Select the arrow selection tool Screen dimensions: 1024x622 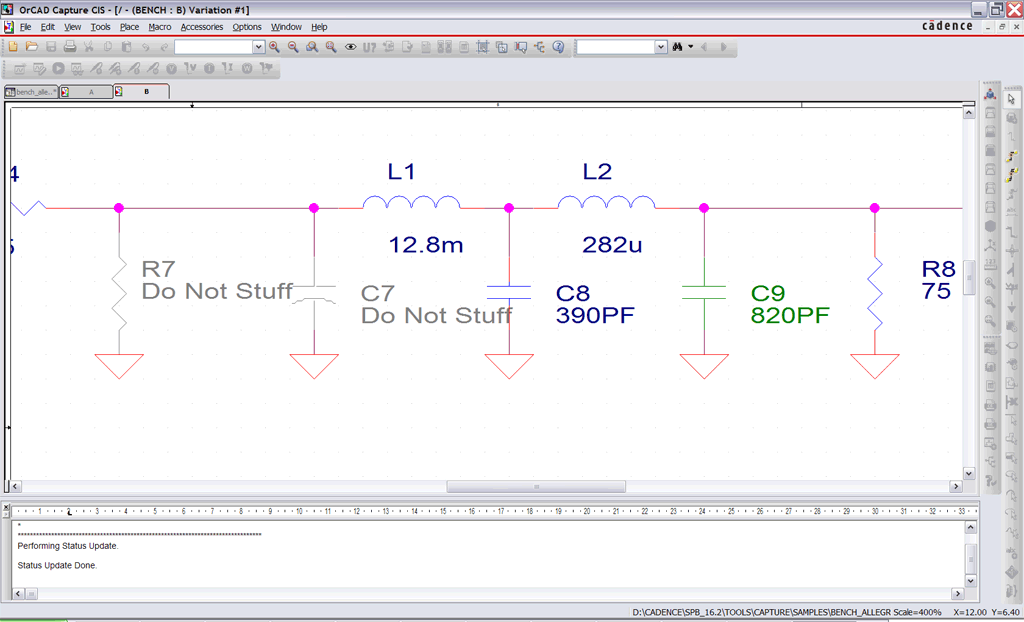pyautogui.click(x=1012, y=98)
